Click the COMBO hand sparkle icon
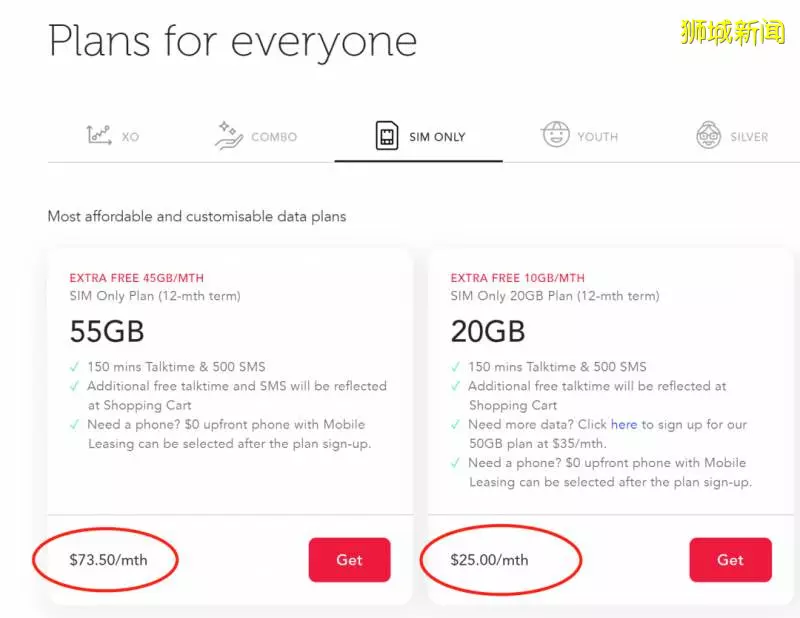 [x=229, y=135]
